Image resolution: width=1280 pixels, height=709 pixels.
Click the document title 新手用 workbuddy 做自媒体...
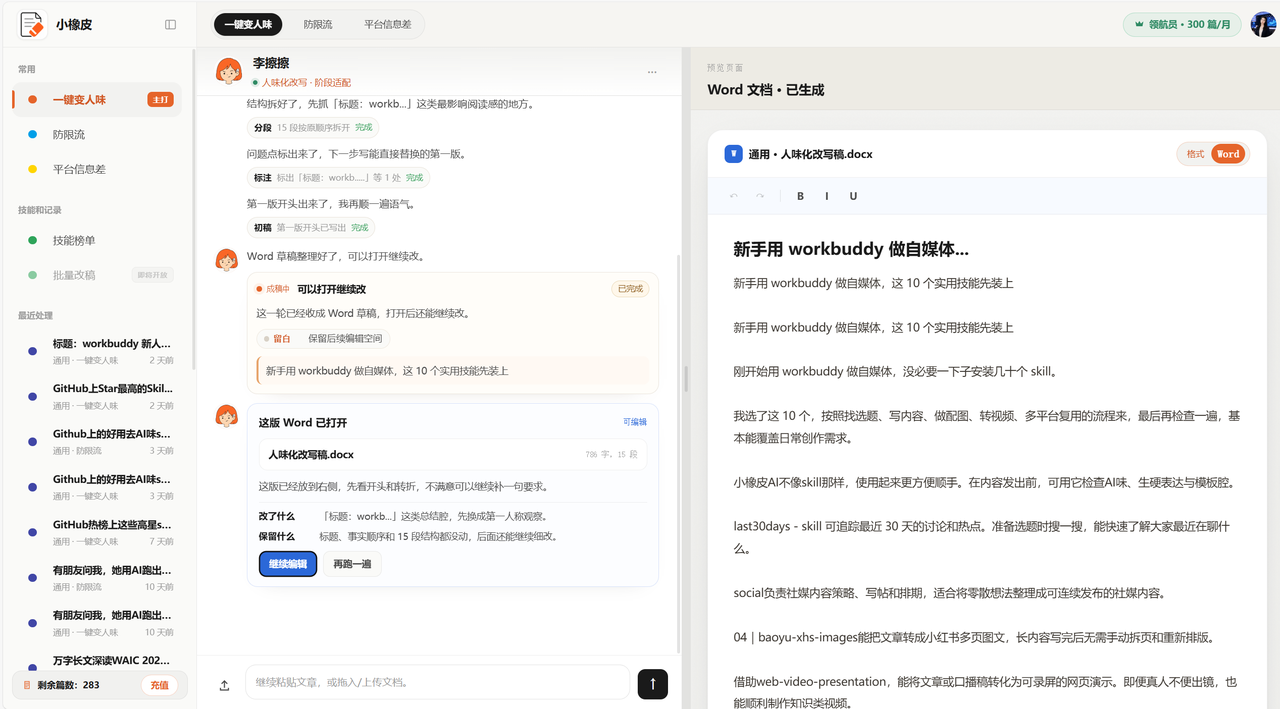(851, 249)
